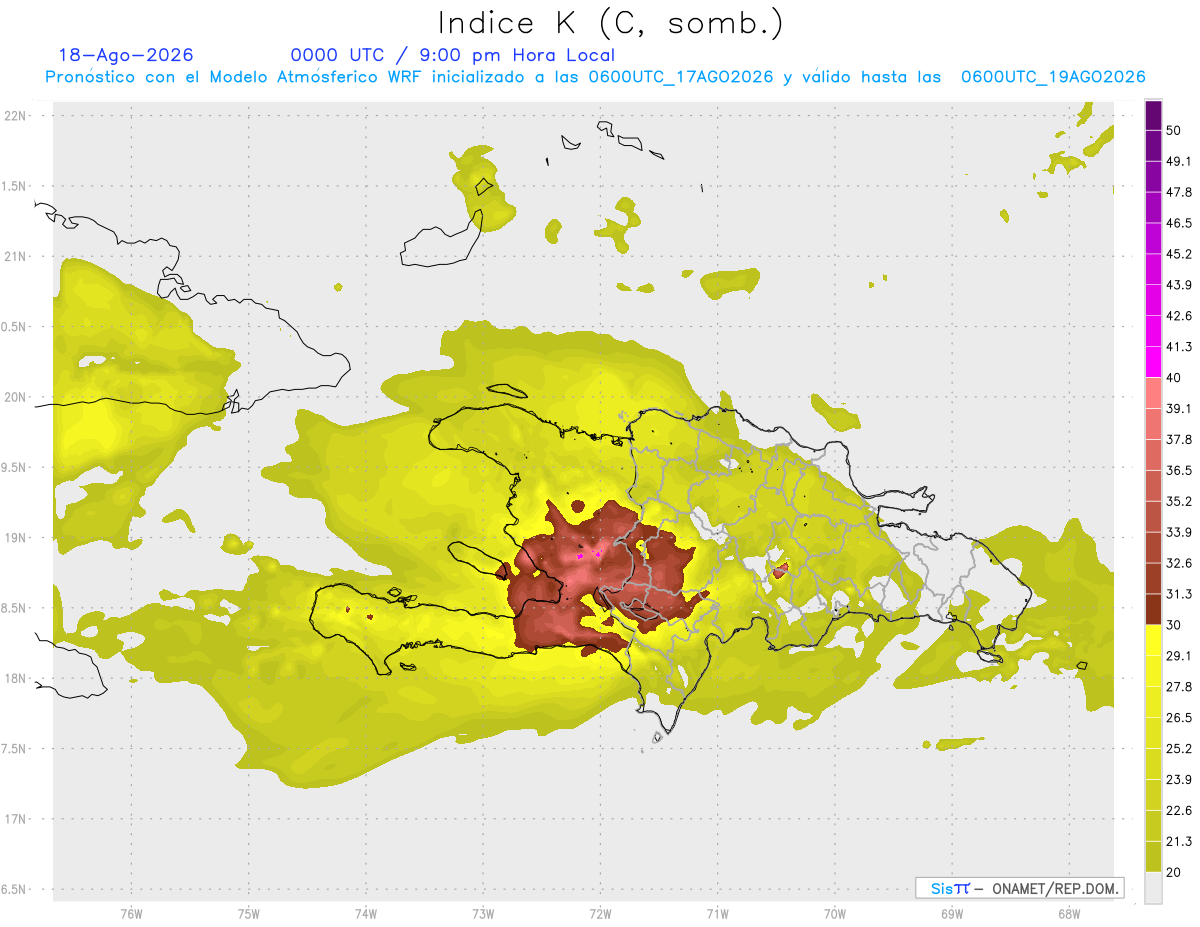This screenshot has height=927, width=1200.
Task: Click the valid-until time "0600UTC_19AGO2026"
Action: coord(1053,77)
